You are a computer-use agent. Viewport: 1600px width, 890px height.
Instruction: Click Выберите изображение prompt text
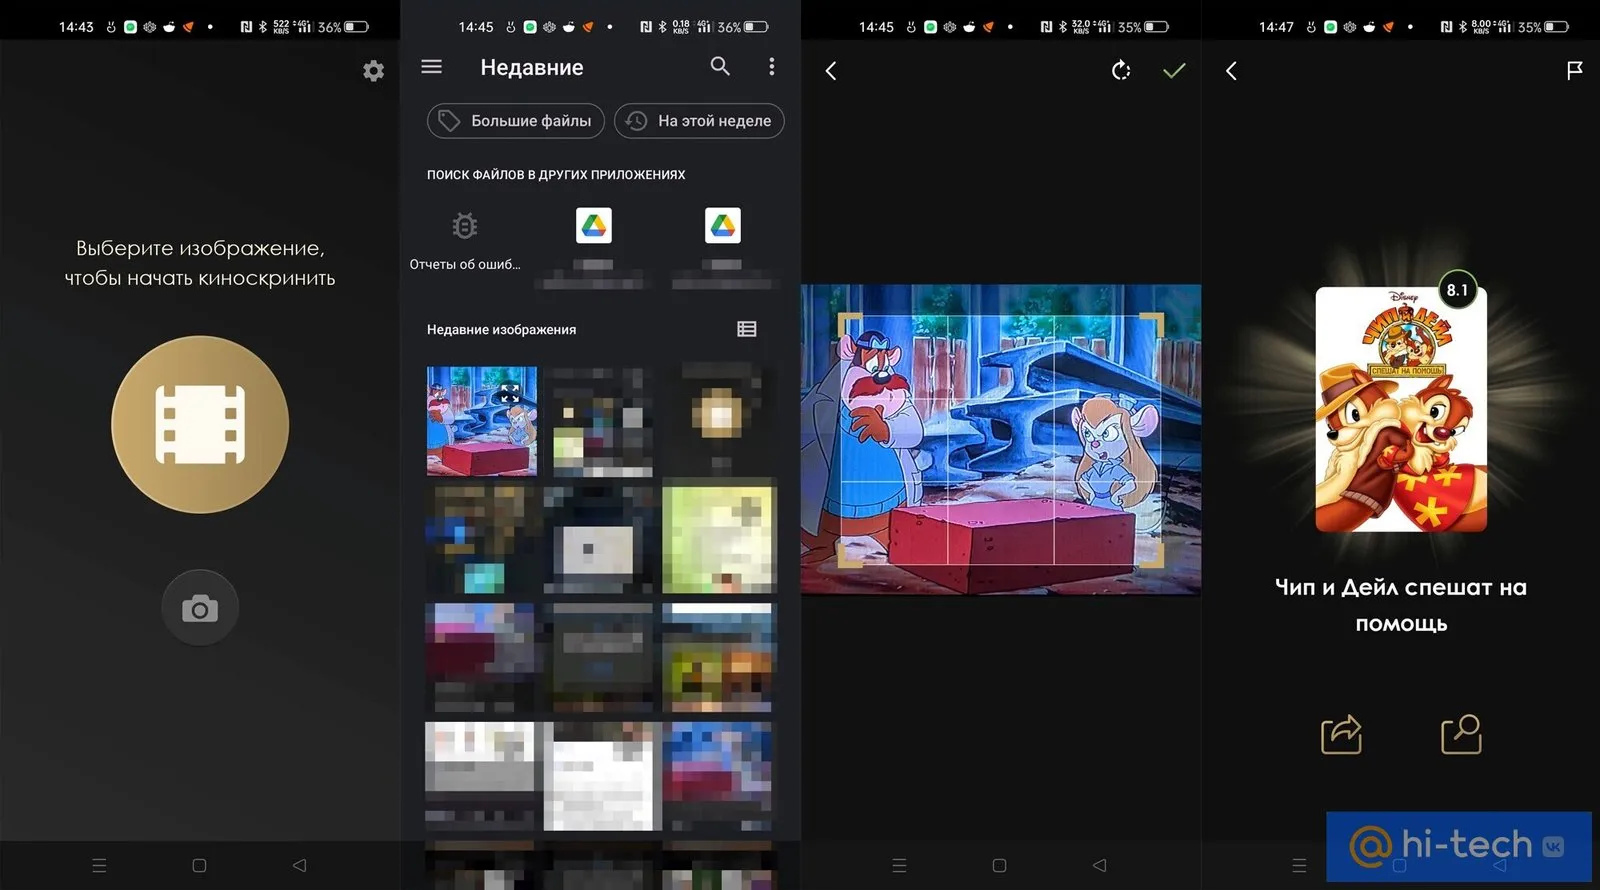pos(200,262)
